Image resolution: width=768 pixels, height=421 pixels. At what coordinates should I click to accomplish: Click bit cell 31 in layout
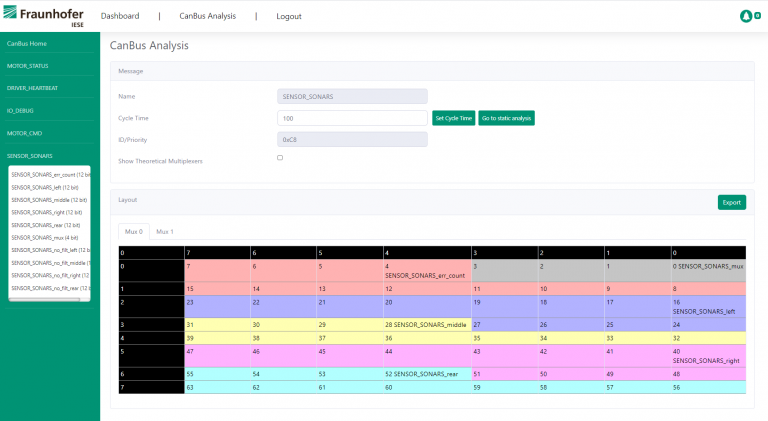point(217,325)
